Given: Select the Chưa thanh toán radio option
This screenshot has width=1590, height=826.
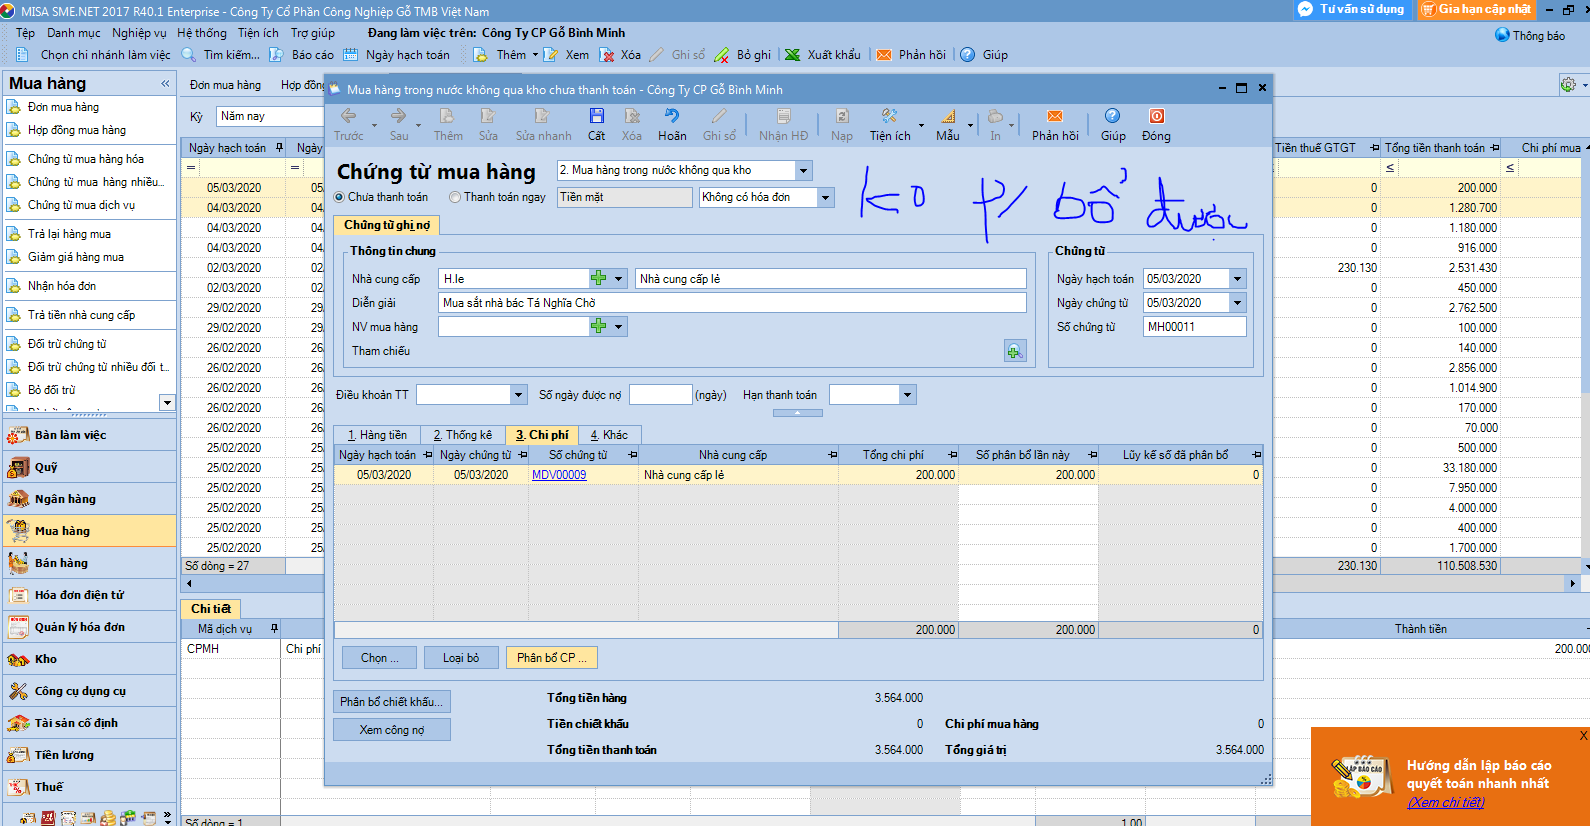Looking at the screenshot, I should tap(340, 197).
